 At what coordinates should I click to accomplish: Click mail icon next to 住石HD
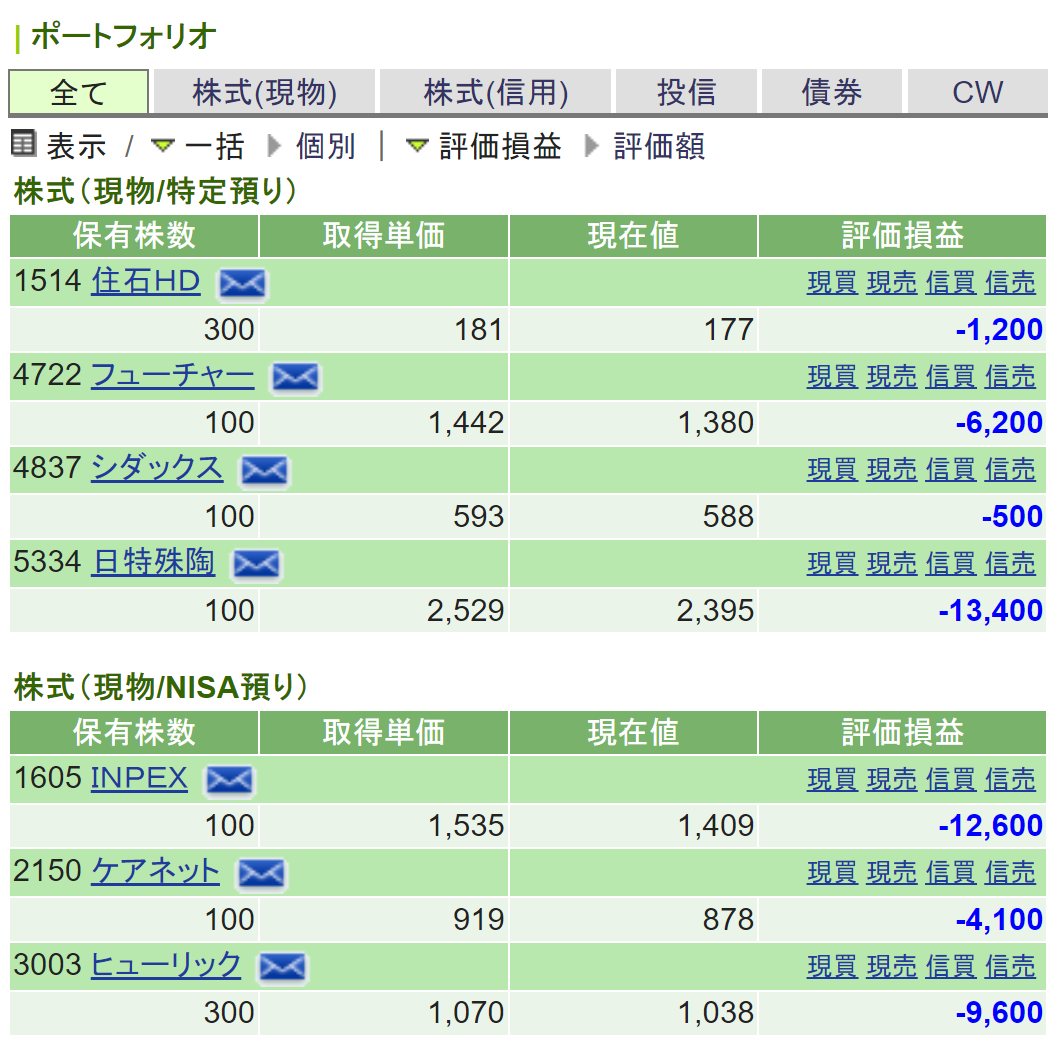point(242,283)
